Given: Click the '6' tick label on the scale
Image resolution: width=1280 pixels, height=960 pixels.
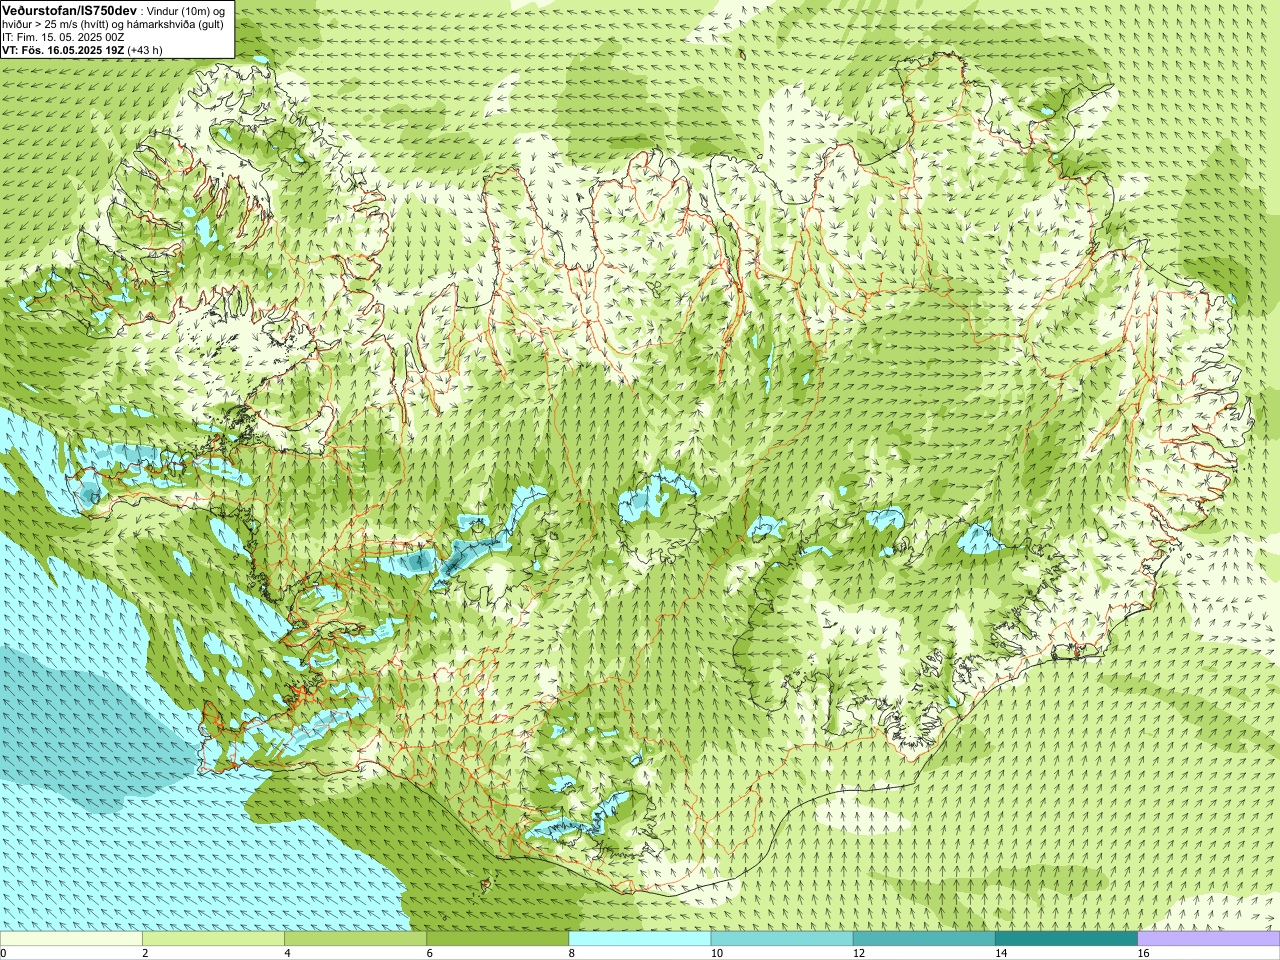Looking at the screenshot, I should [x=429, y=953].
